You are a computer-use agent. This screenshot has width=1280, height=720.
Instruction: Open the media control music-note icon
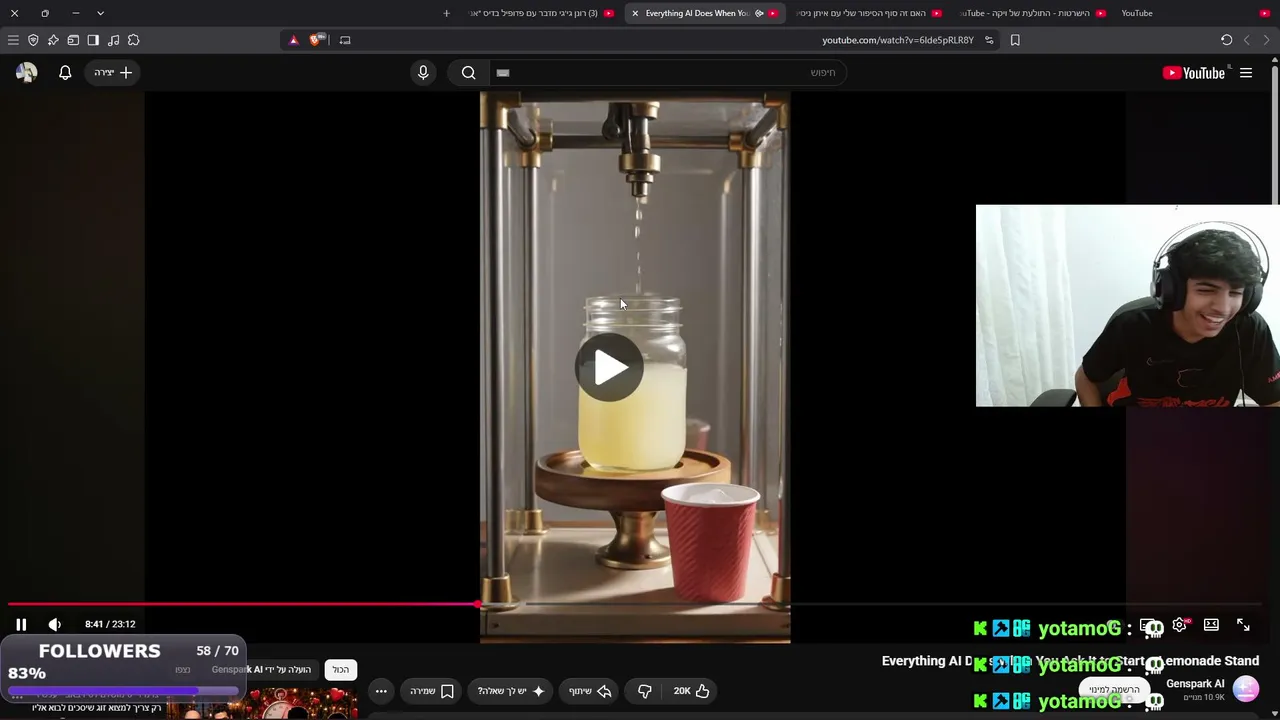113,40
